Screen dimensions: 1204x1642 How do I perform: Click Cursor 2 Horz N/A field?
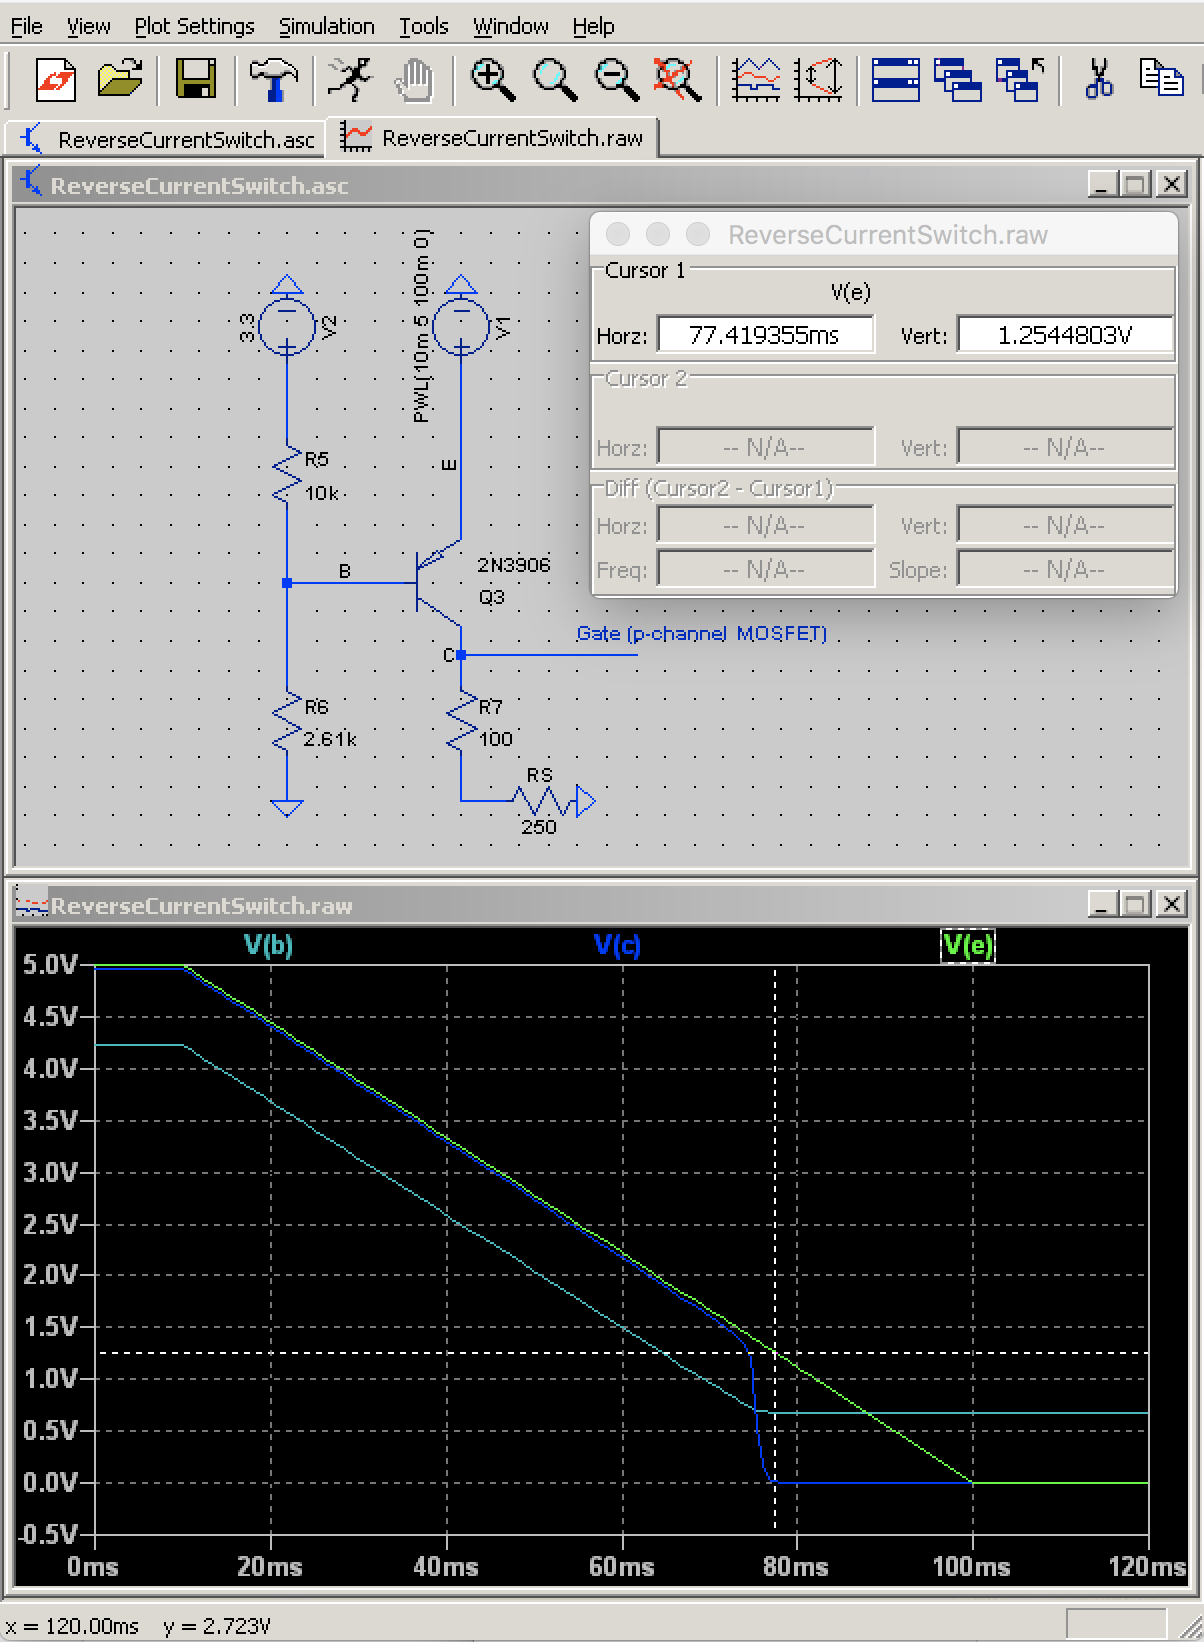765,447
